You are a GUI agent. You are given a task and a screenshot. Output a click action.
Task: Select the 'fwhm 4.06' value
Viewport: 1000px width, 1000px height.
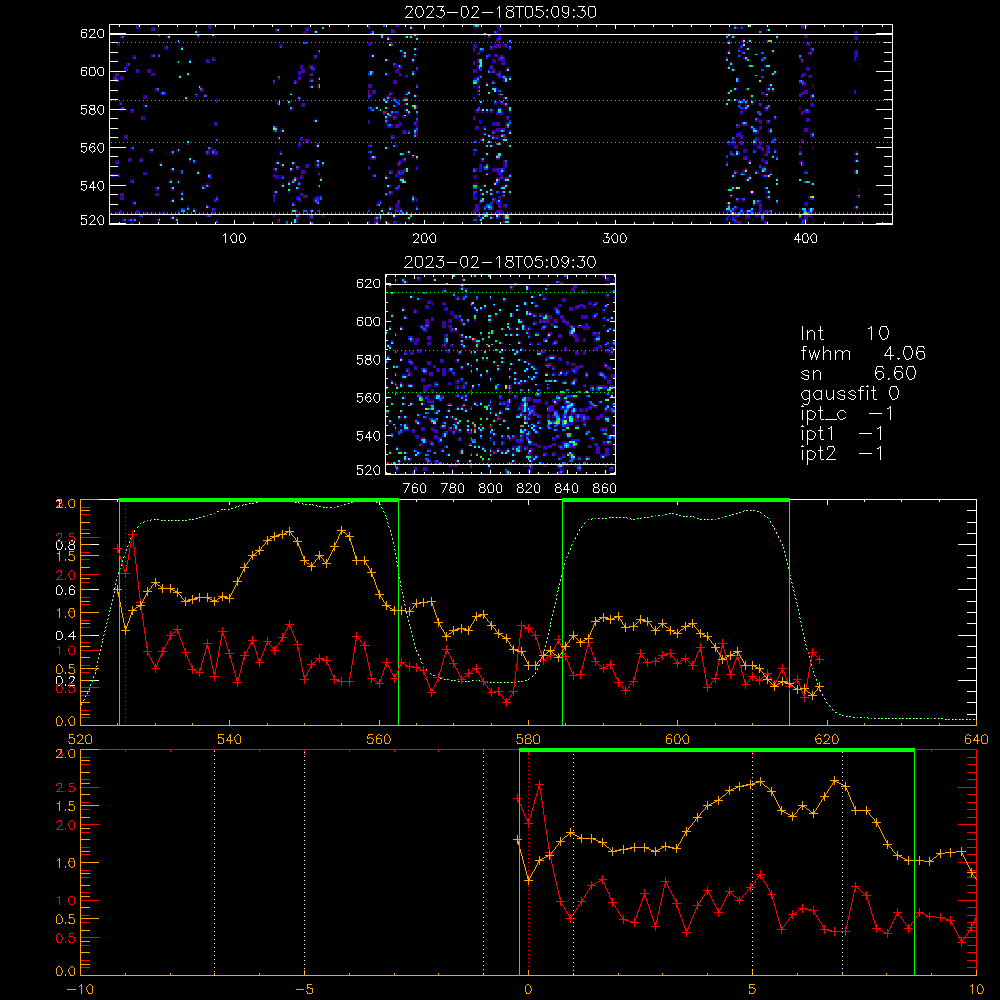[x=863, y=353]
